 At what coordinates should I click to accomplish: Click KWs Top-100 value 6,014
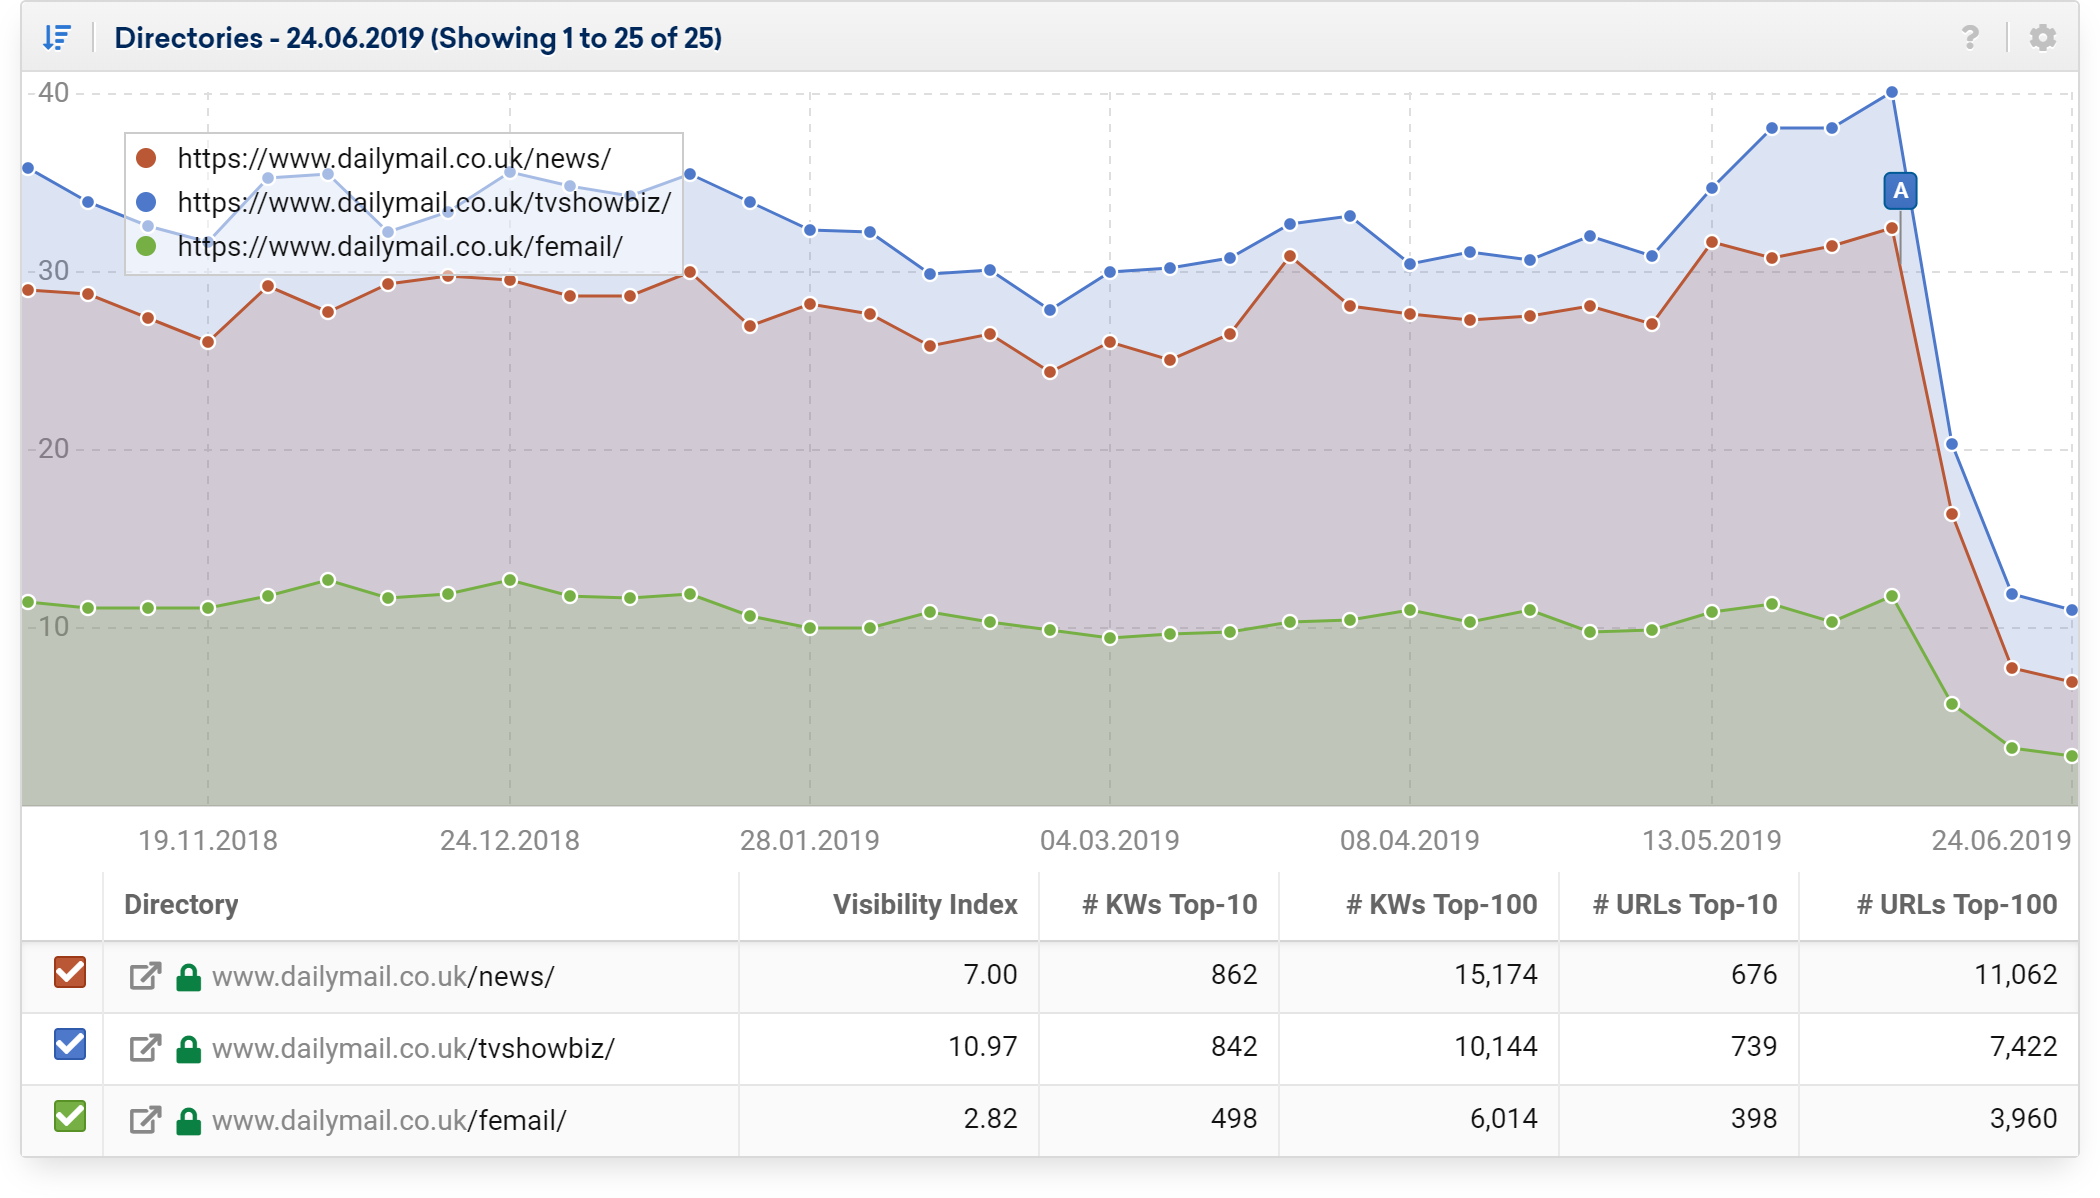(x=1504, y=1119)
